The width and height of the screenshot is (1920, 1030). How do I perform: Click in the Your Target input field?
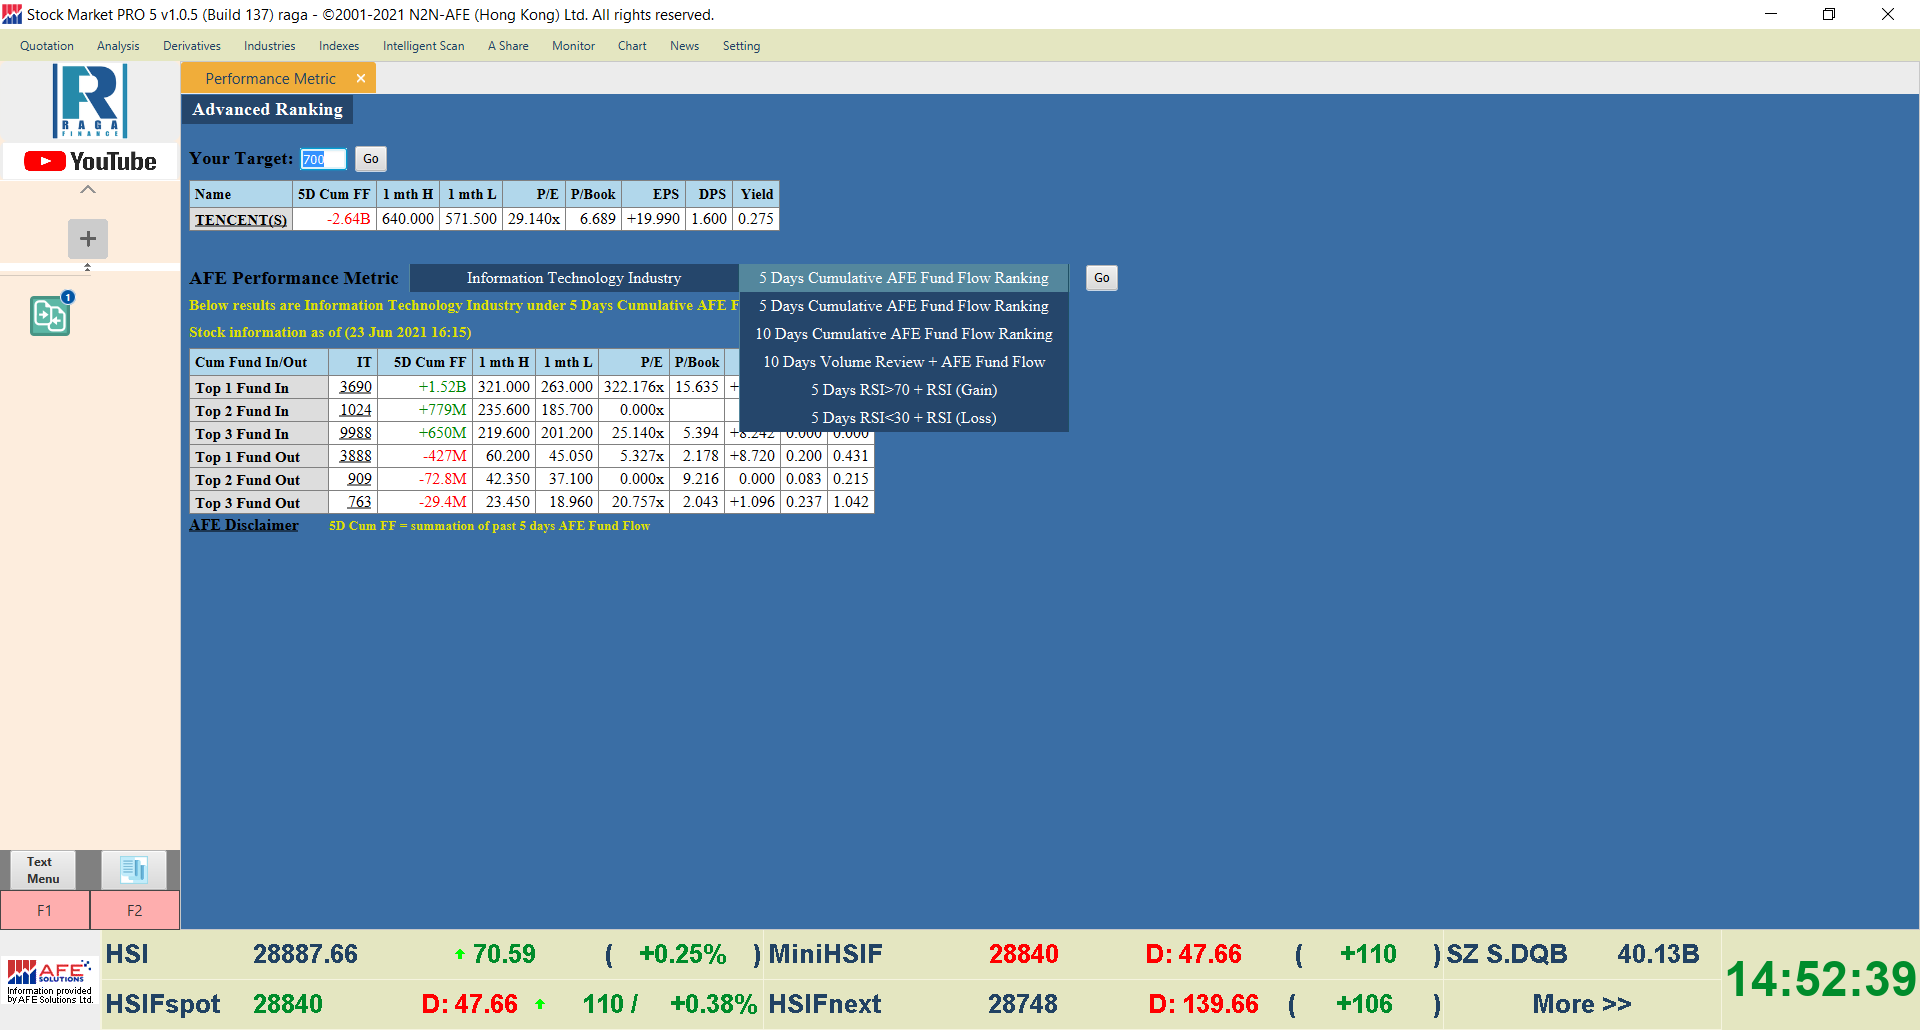(x=323, y=159)
